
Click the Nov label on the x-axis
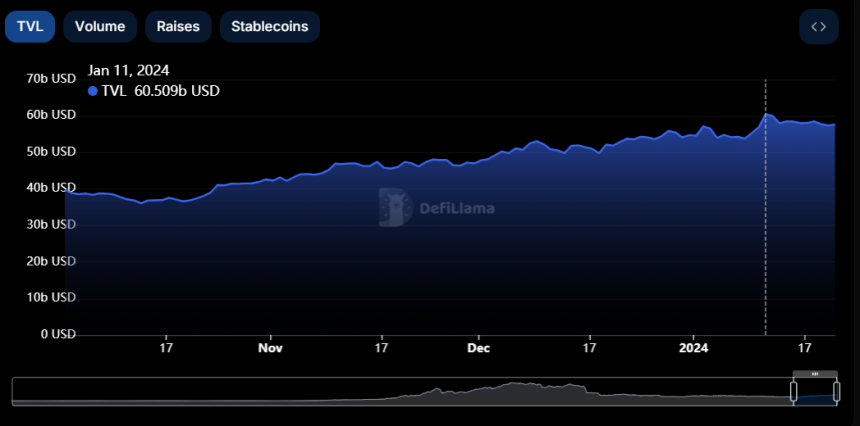[x=270, y=348]
